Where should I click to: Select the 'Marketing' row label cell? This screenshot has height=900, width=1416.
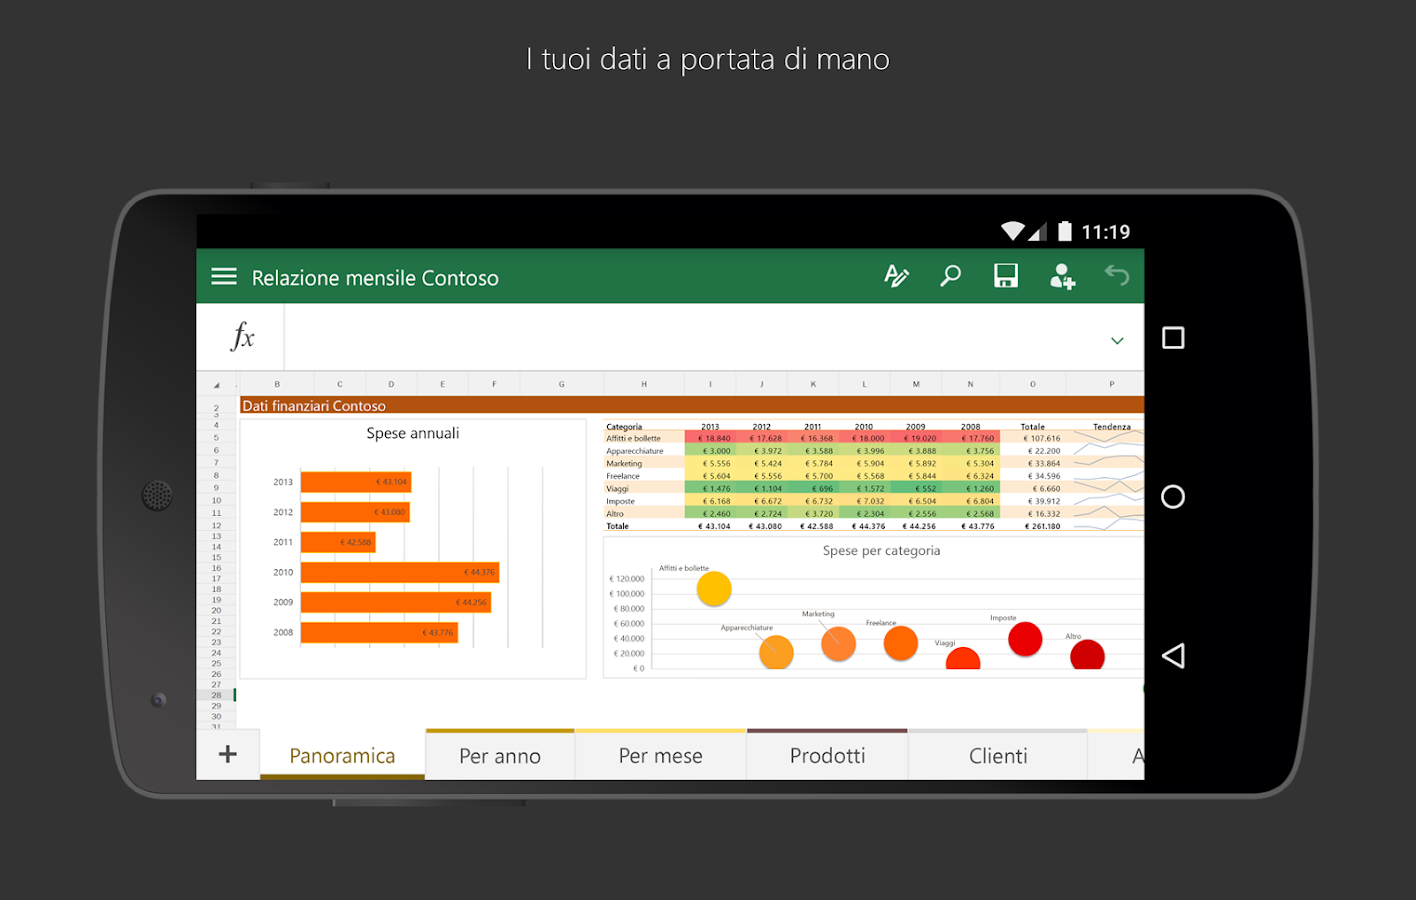[625, 463]
